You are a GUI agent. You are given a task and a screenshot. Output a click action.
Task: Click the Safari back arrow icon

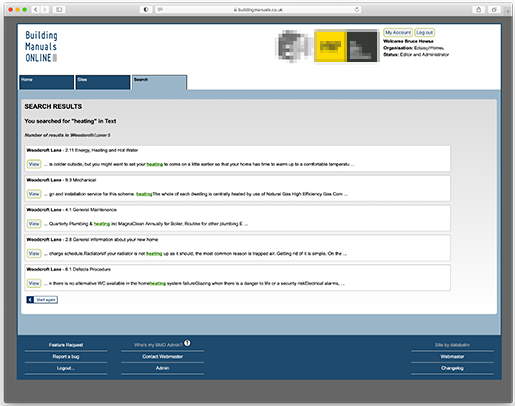click(36, 10)
